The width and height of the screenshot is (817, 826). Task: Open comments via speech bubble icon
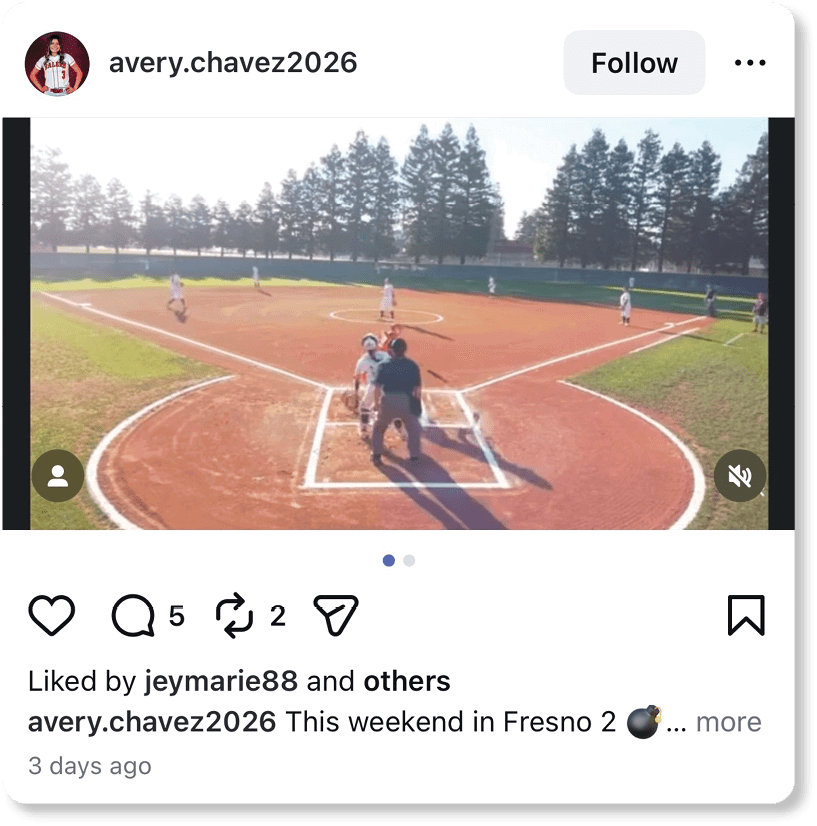pyautogui.click(x=133, y=615)
